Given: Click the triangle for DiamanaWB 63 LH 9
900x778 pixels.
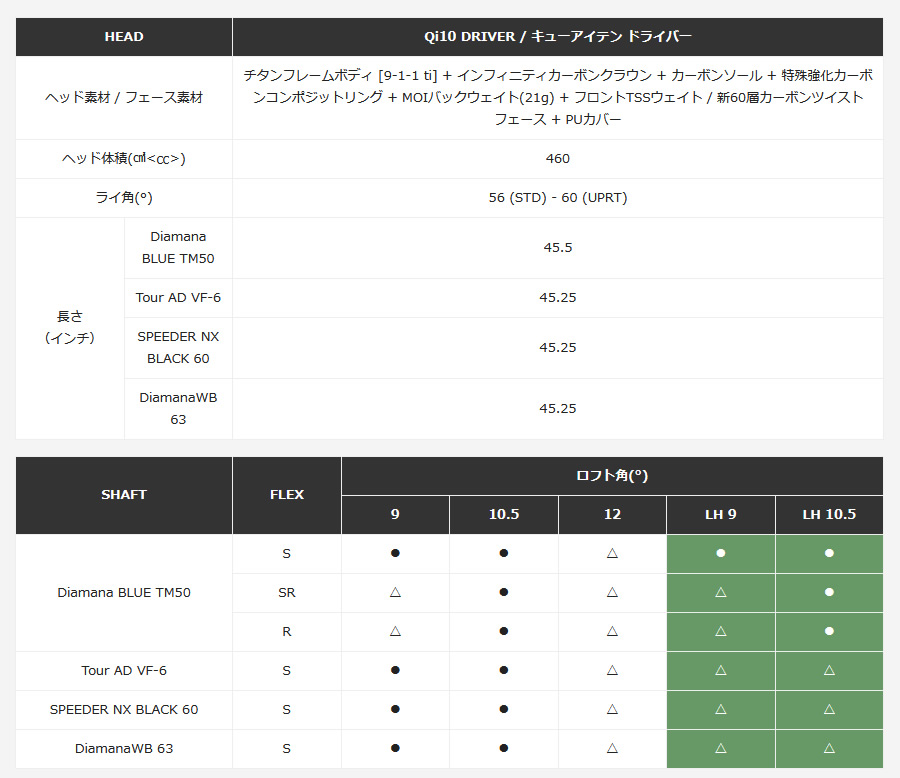Looking at the screenshot, I should click(720, 749).
